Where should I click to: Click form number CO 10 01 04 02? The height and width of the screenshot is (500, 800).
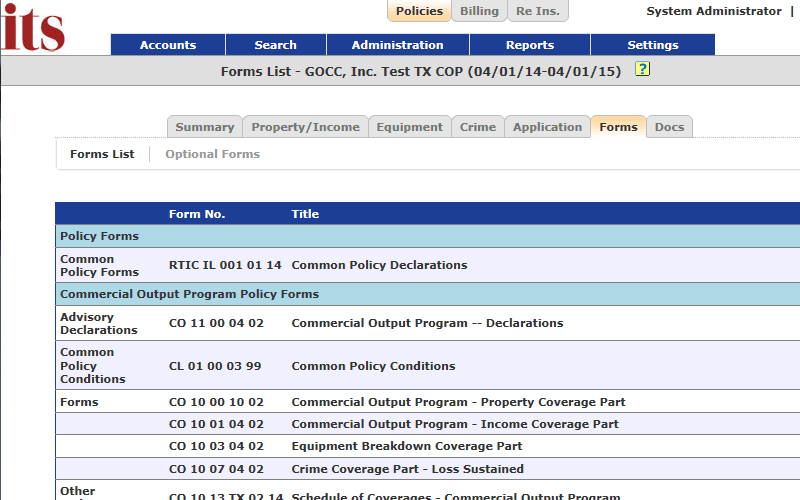pyautogui.click(x=216, y=424)
